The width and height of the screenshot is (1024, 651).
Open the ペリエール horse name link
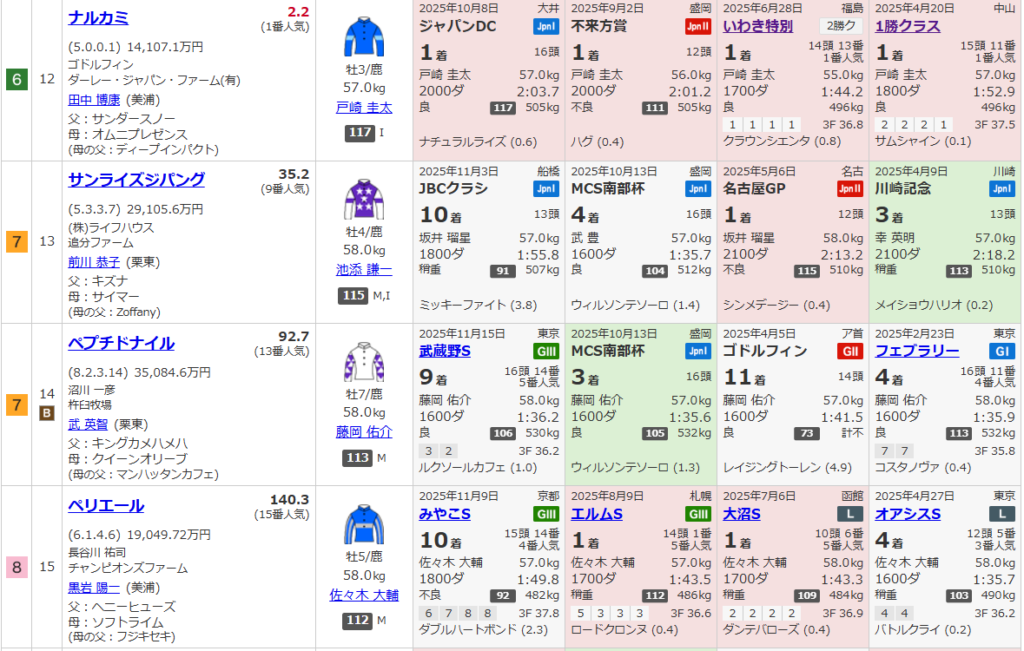(106, 505)
